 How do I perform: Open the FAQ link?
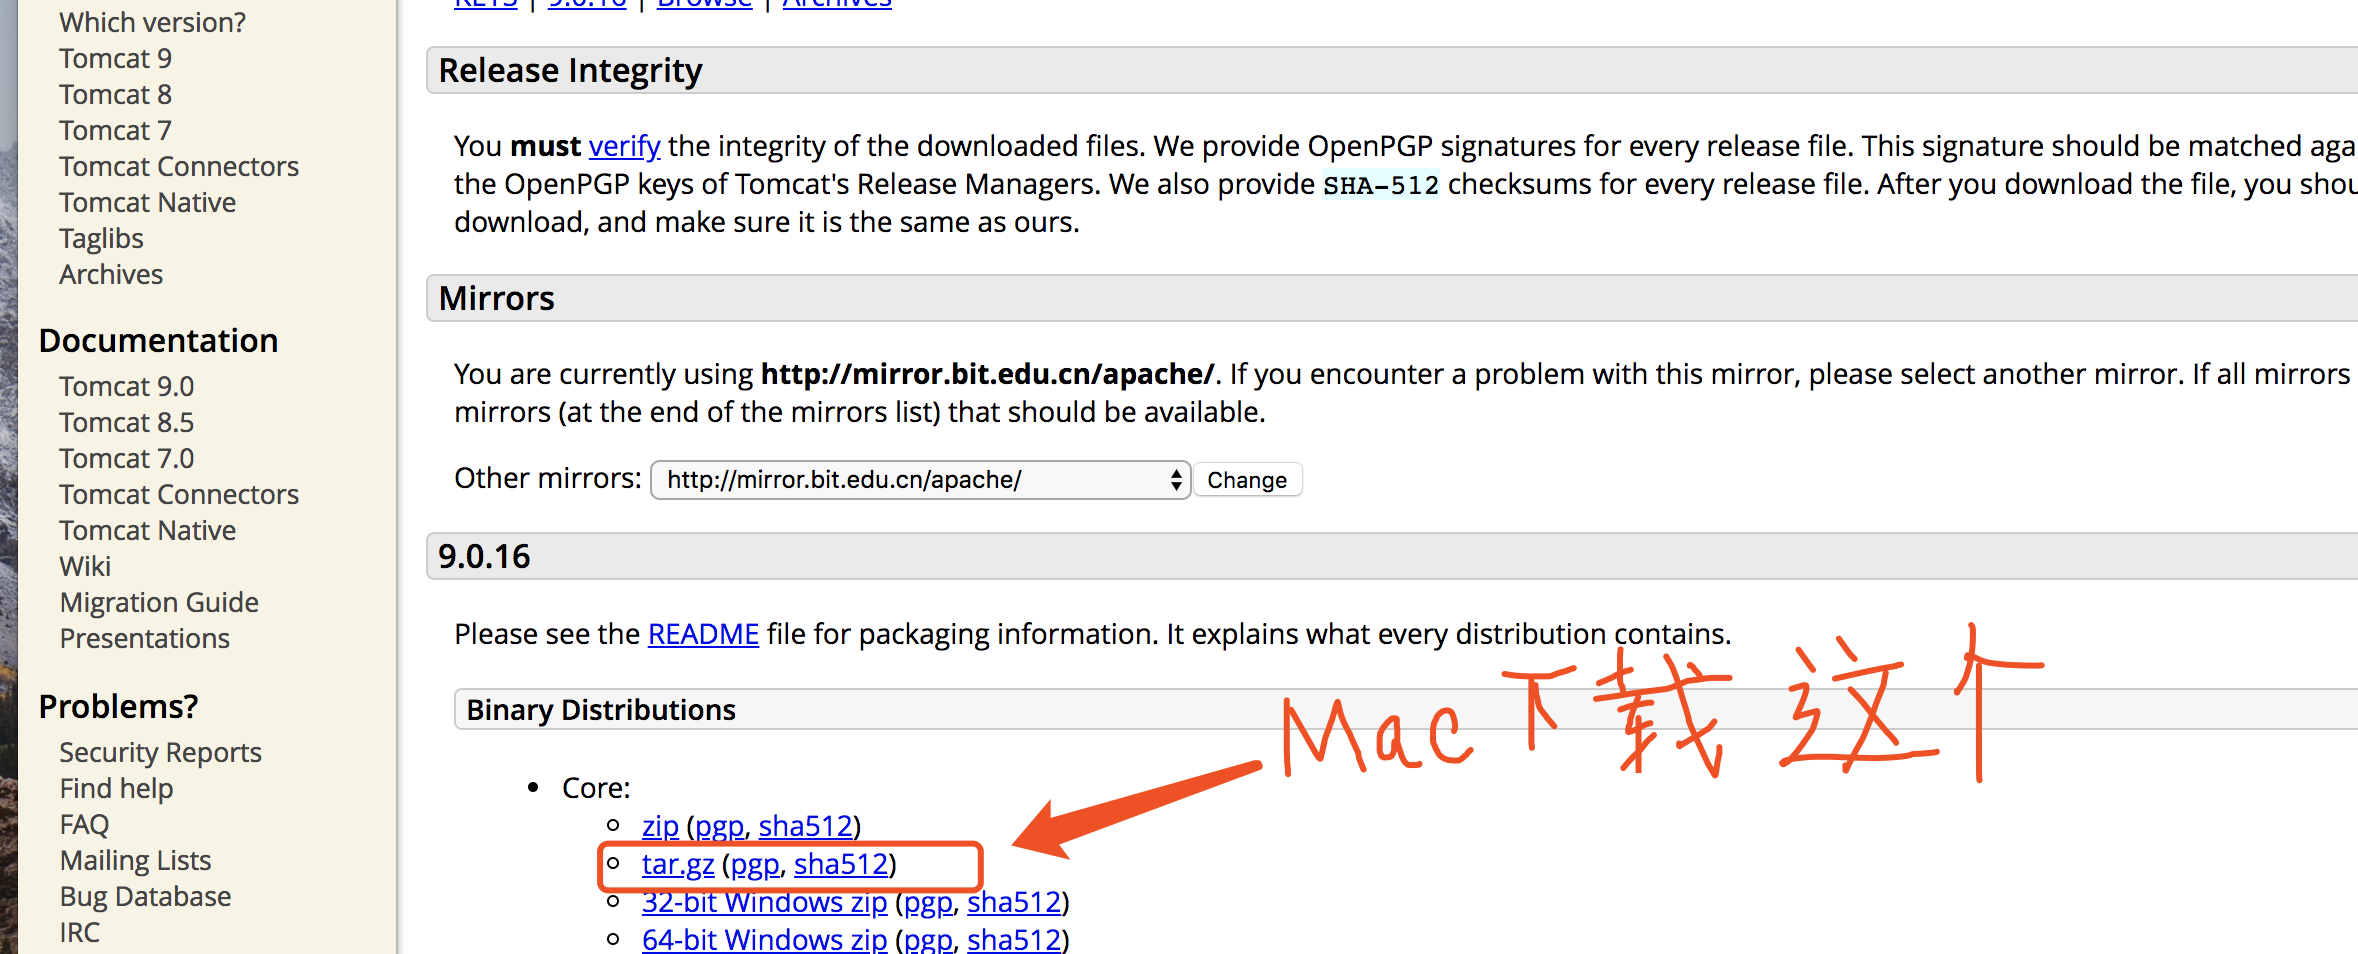84,824
